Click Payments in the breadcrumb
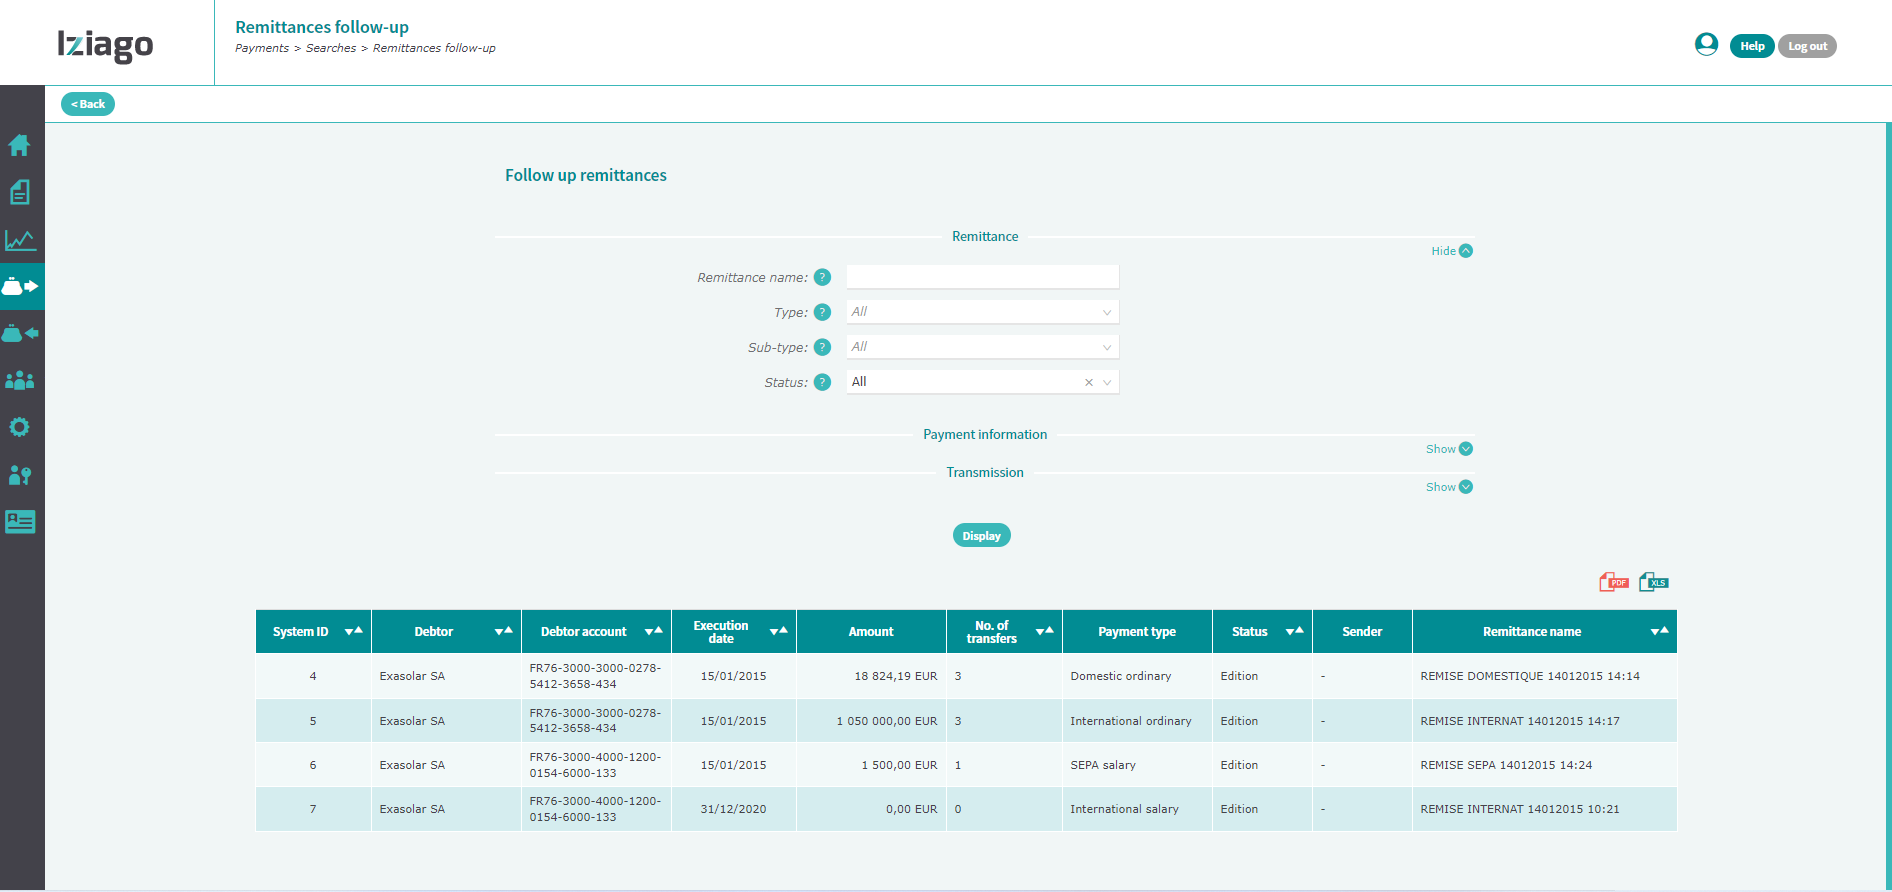 pos(262,48)
